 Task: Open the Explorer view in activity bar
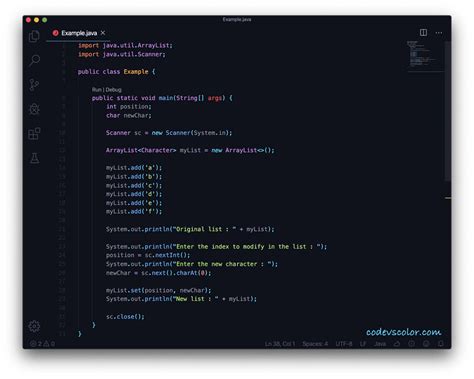pyautogui.click(x=34, y=36)
